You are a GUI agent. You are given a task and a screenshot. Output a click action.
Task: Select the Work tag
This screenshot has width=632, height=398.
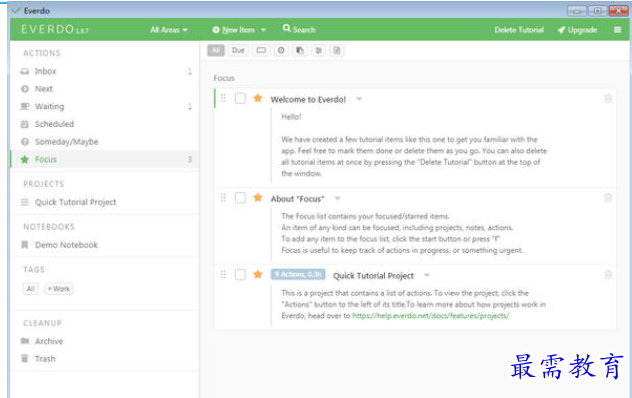coord(59,289)
